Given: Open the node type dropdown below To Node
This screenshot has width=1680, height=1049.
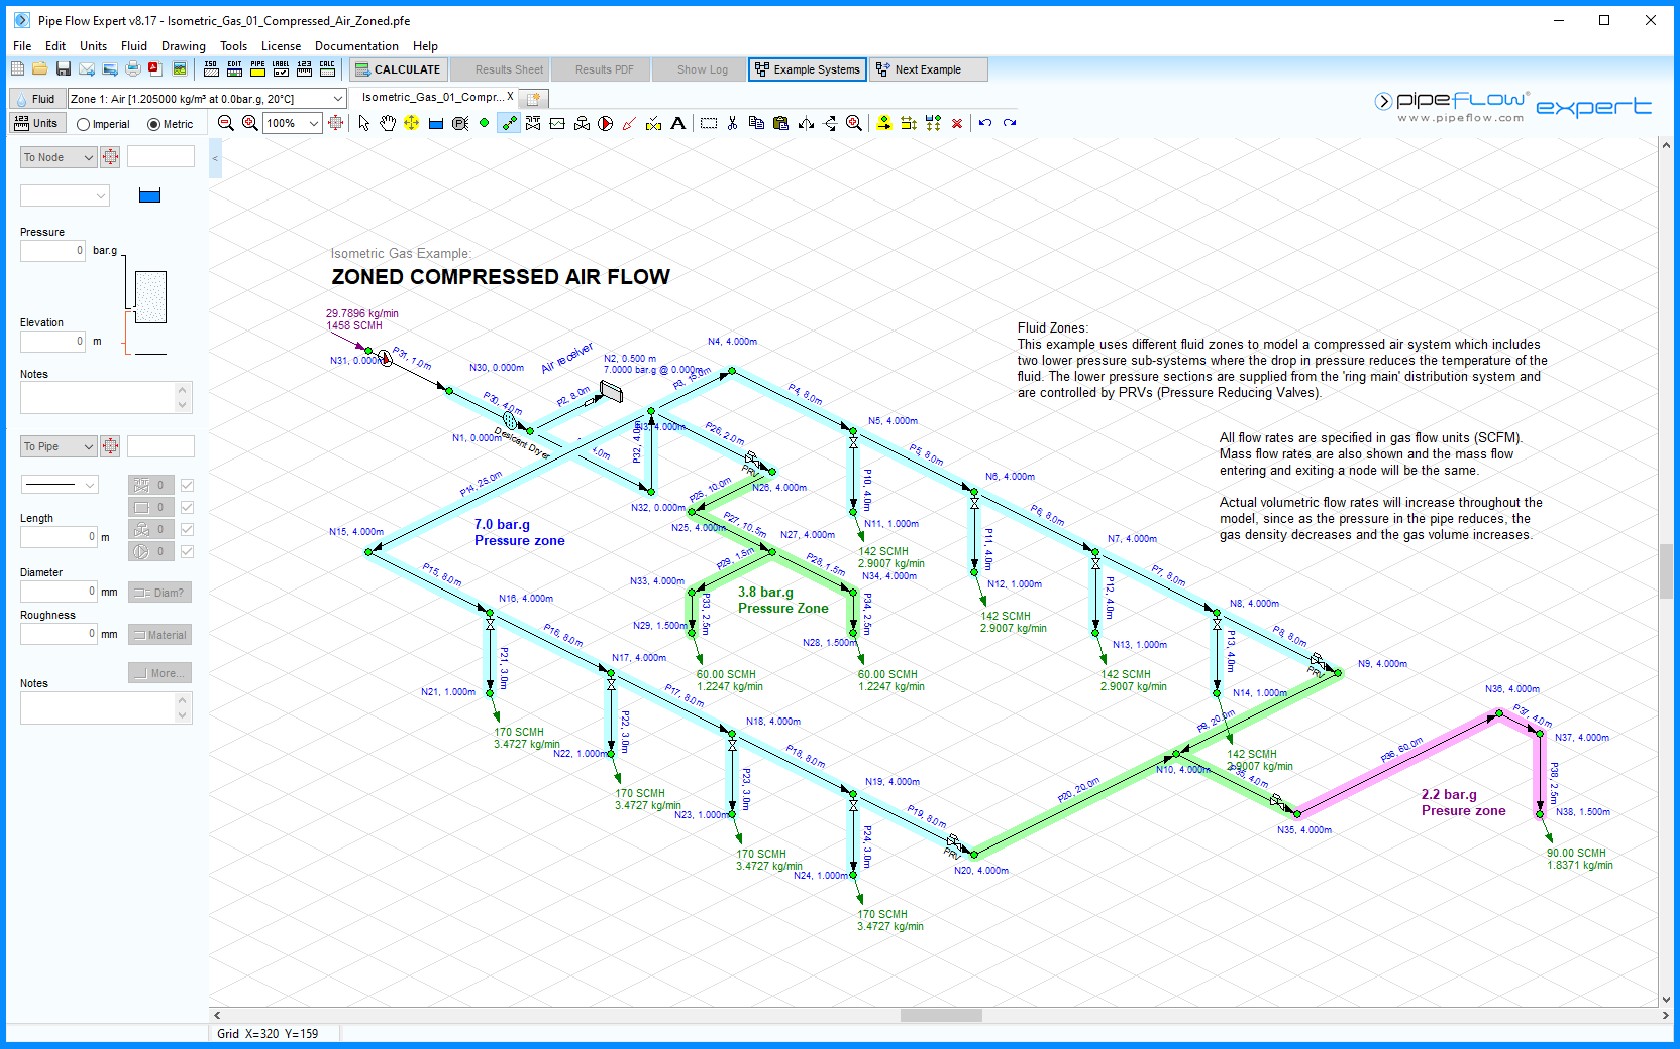Looking at the screenshot, I should (64, 196).
